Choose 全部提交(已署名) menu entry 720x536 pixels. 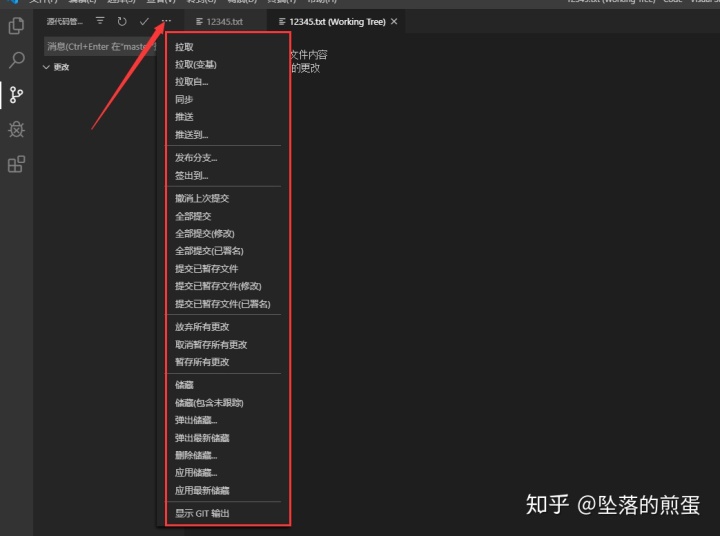click(209, 251)
